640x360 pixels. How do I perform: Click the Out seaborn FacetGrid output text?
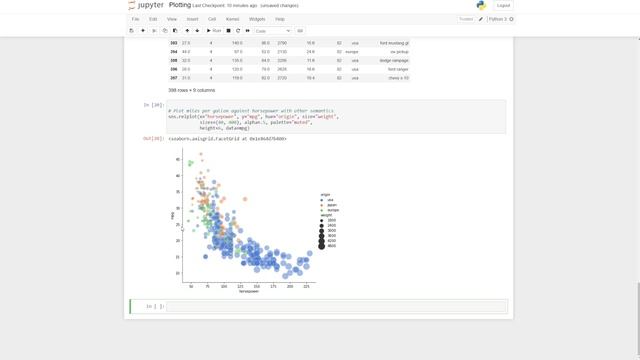(227, 139)
